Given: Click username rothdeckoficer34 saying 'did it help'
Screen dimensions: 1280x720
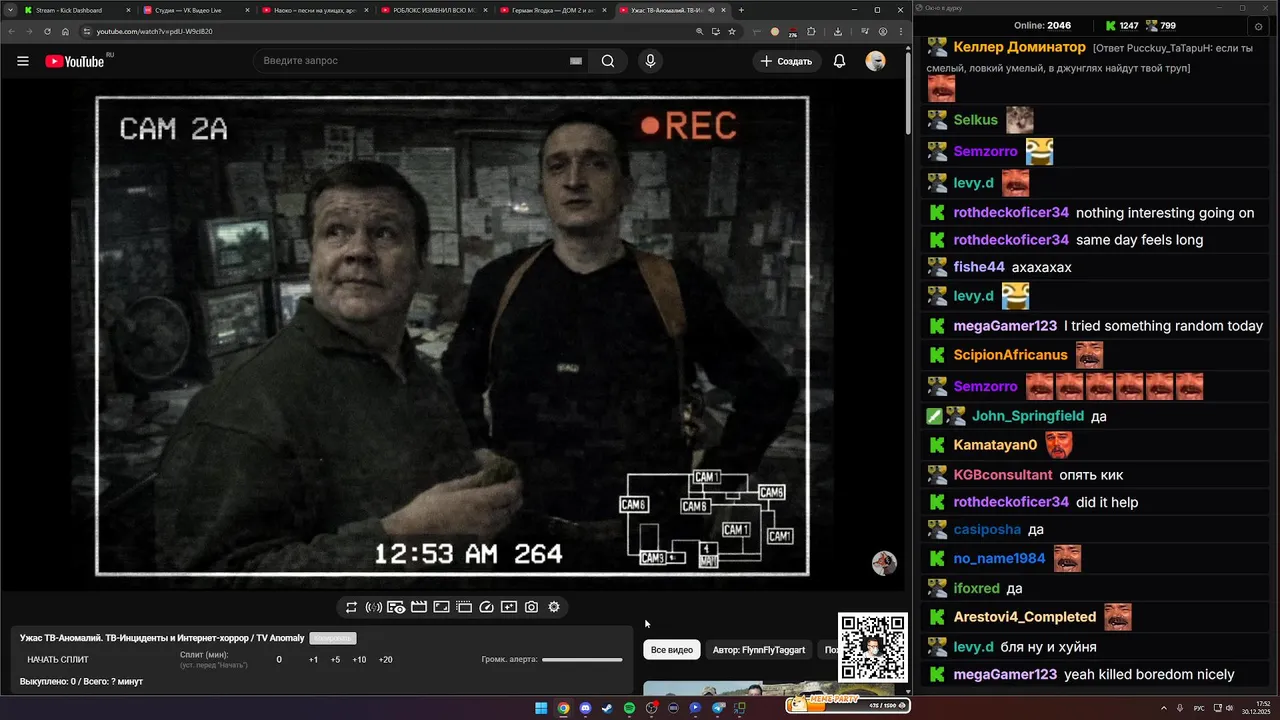Looking at the screenshot, I should (x=1011, y=502).
